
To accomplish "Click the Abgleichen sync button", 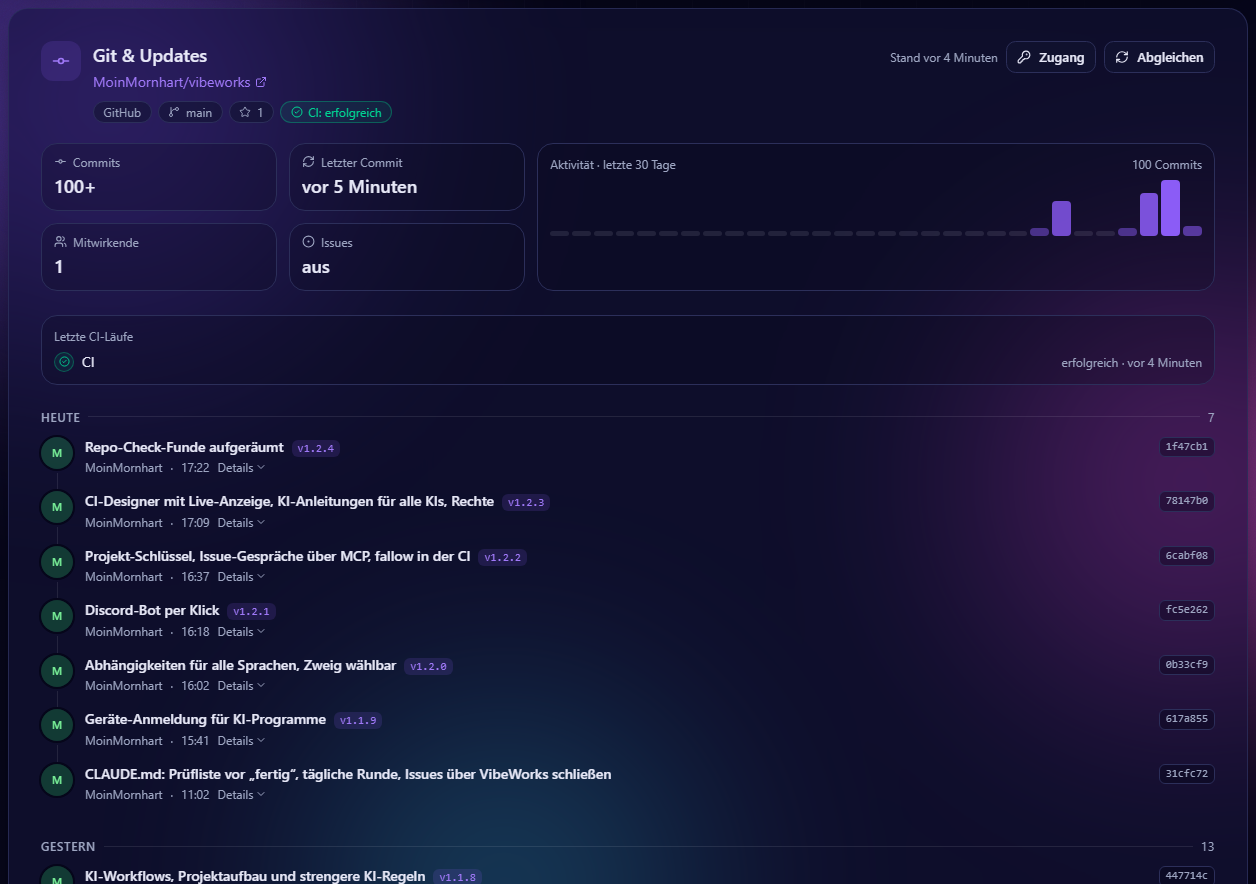I will click(x=1159, y=57).
